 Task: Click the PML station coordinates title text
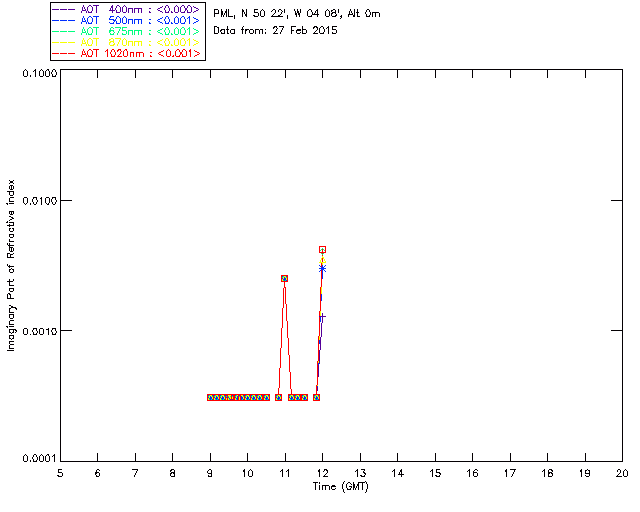click(297, 14)
